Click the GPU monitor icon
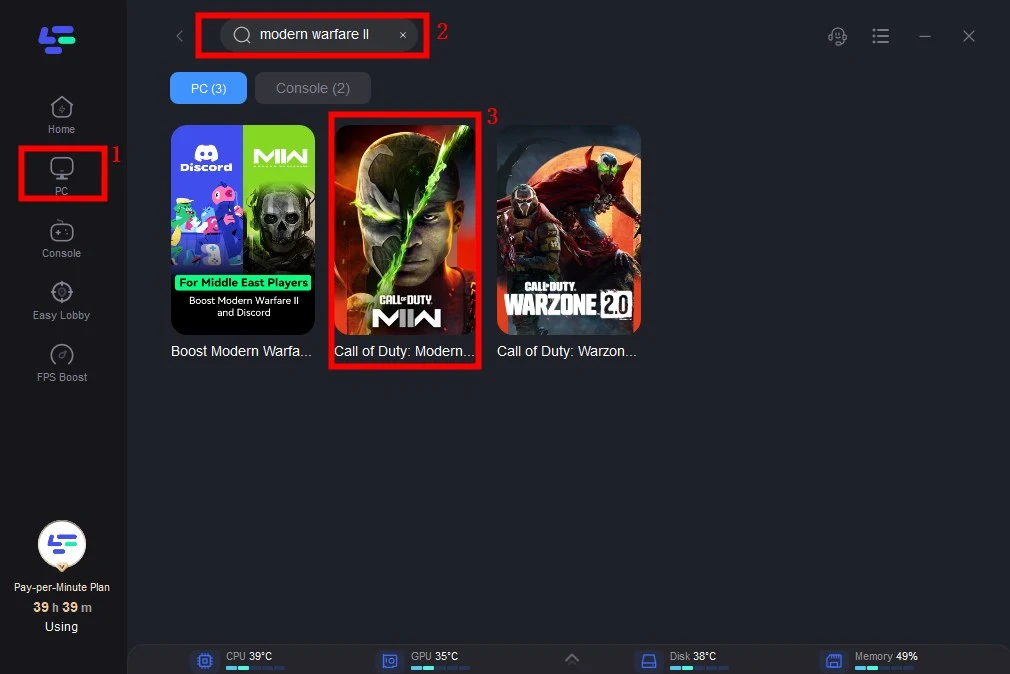This screenshot has height=674, width=1010. 390,661
